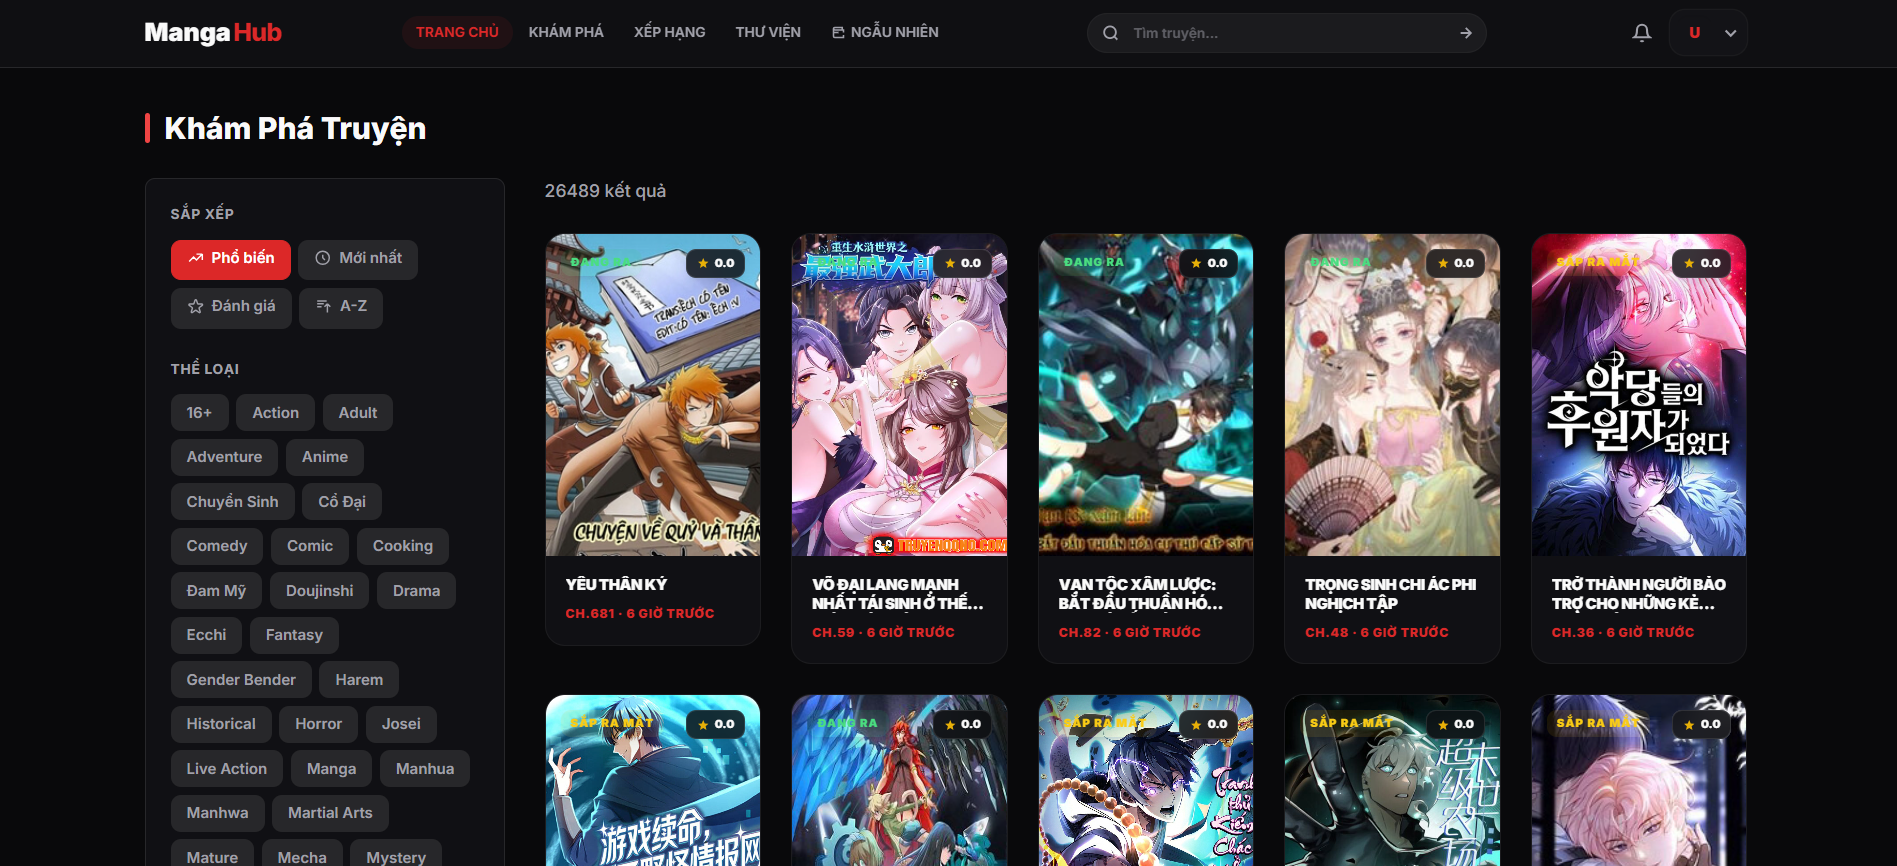Open the Xếp Hạng menu item
Image resolution: width=1897 pixels, height=866 pixels.
[x=670, y=32]
